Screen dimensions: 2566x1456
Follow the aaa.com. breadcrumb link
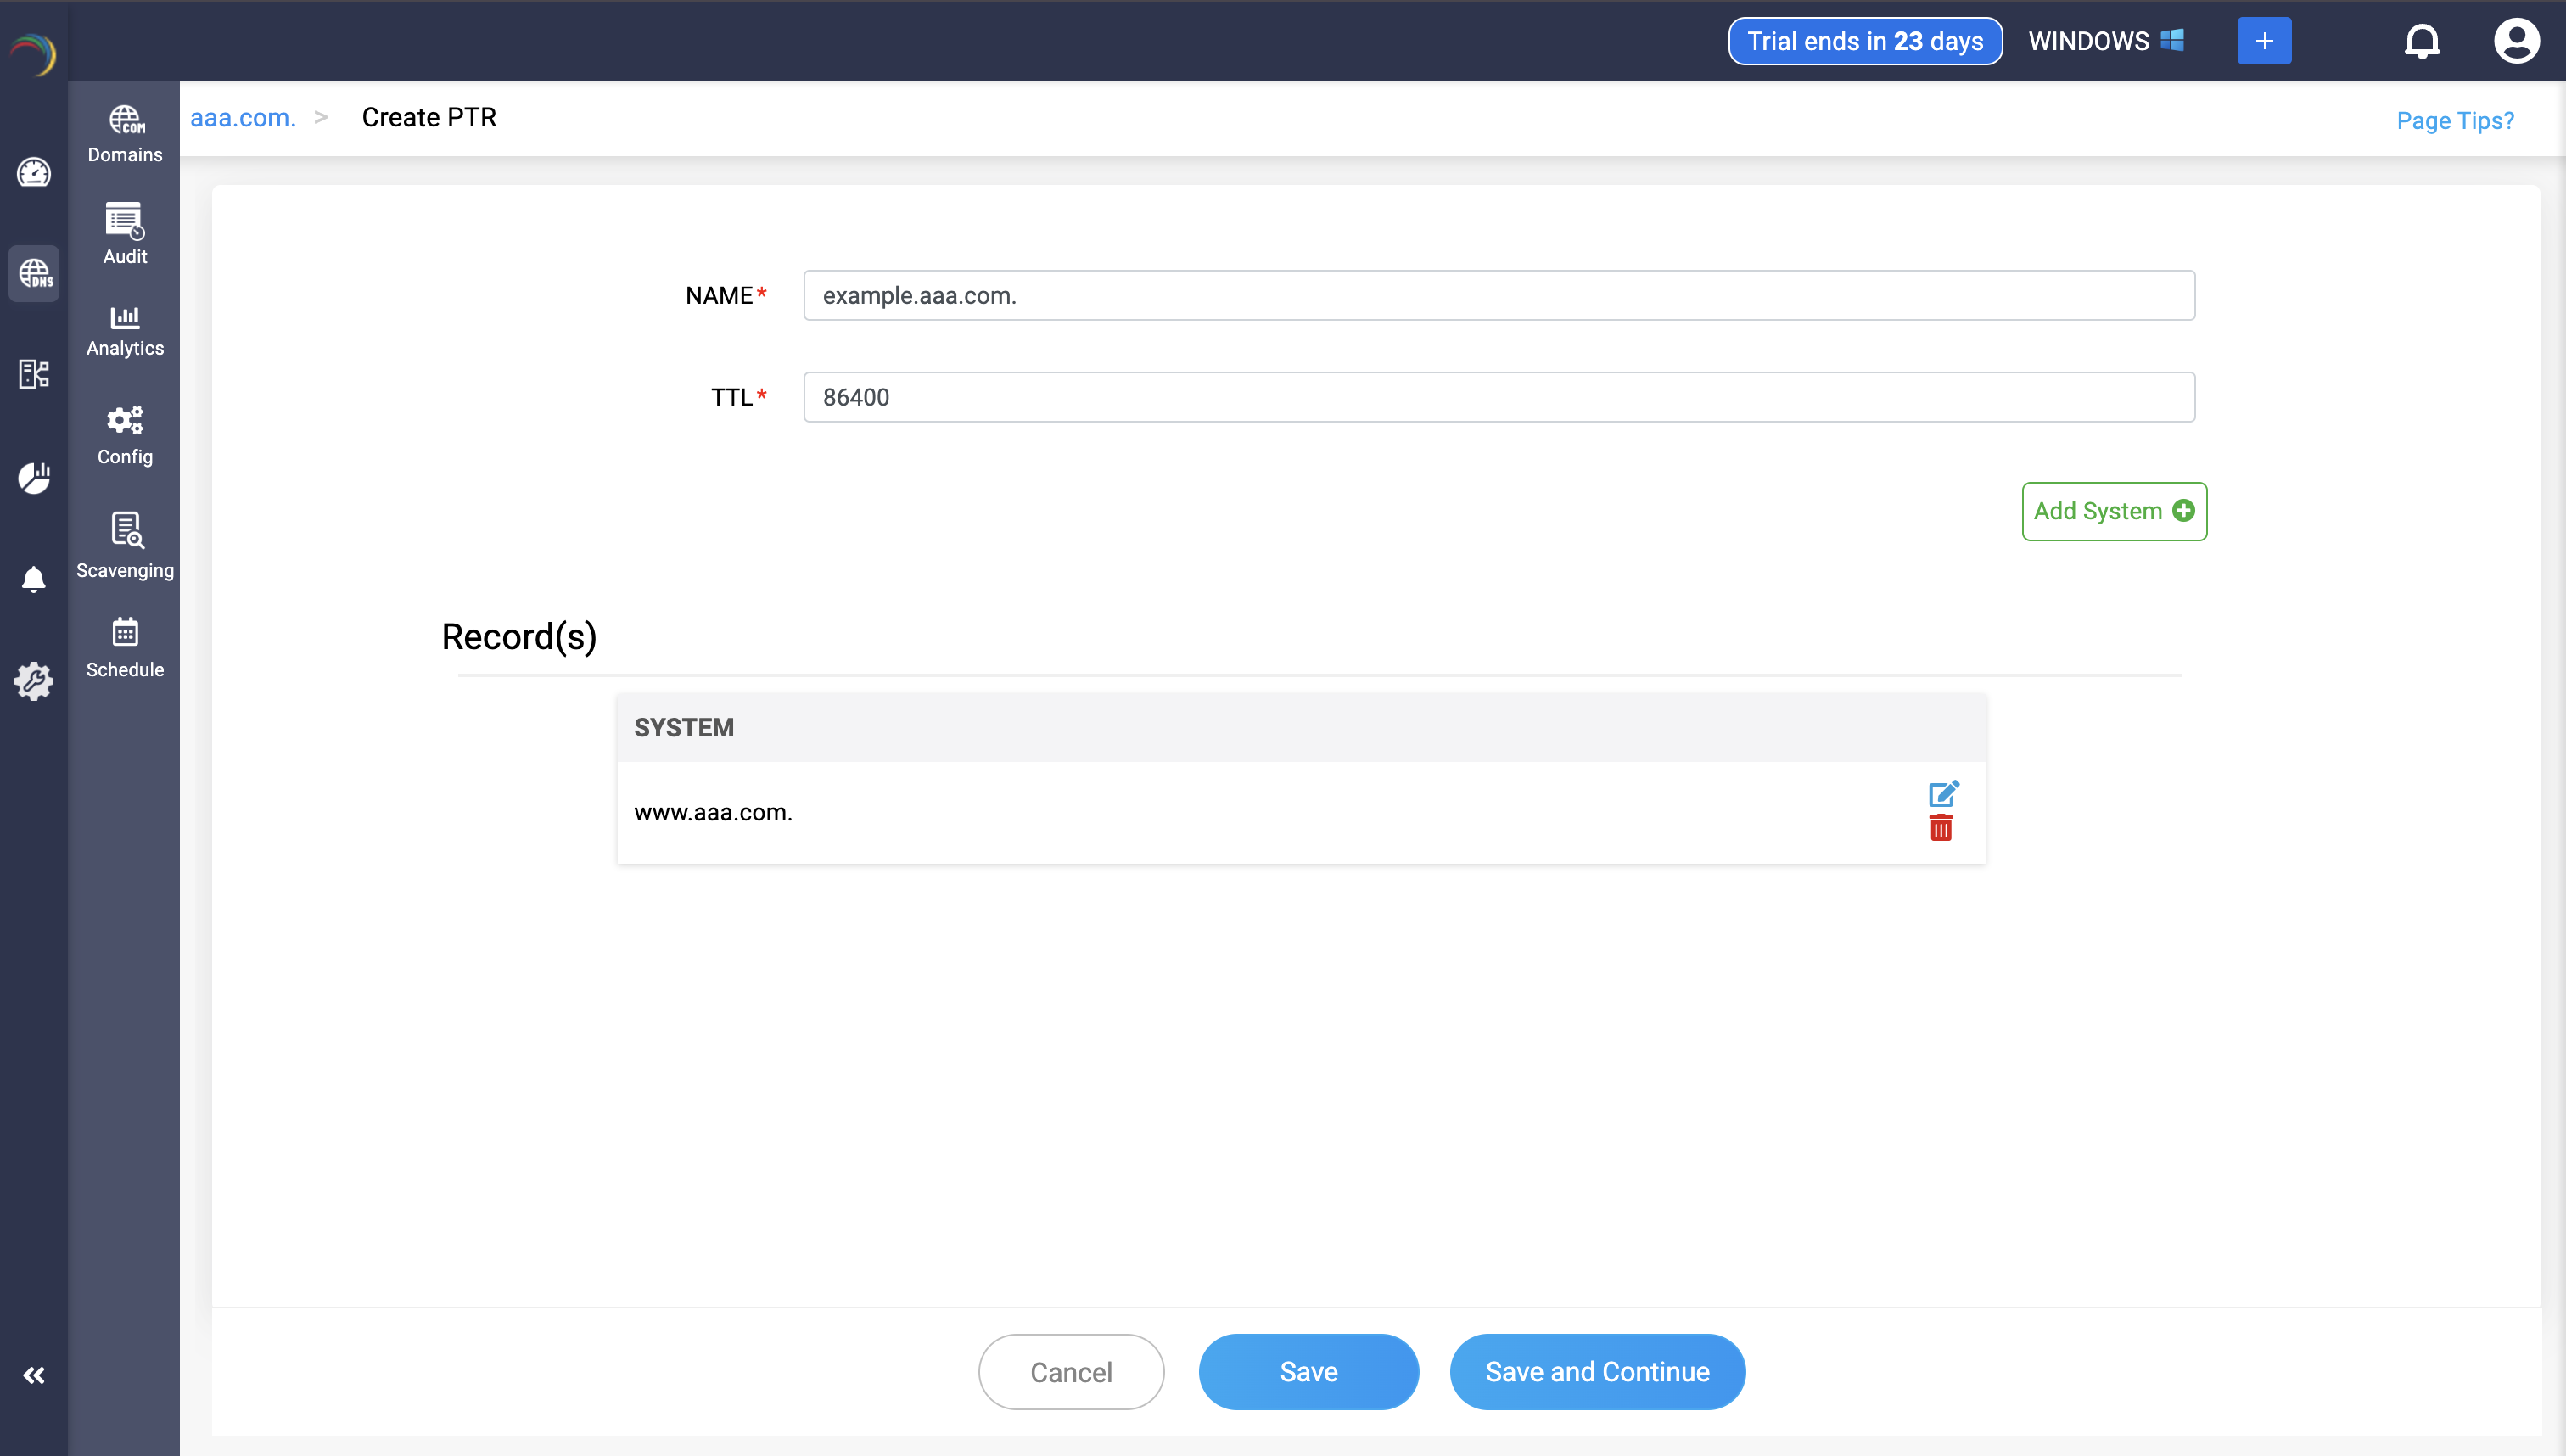pos(243,118)
